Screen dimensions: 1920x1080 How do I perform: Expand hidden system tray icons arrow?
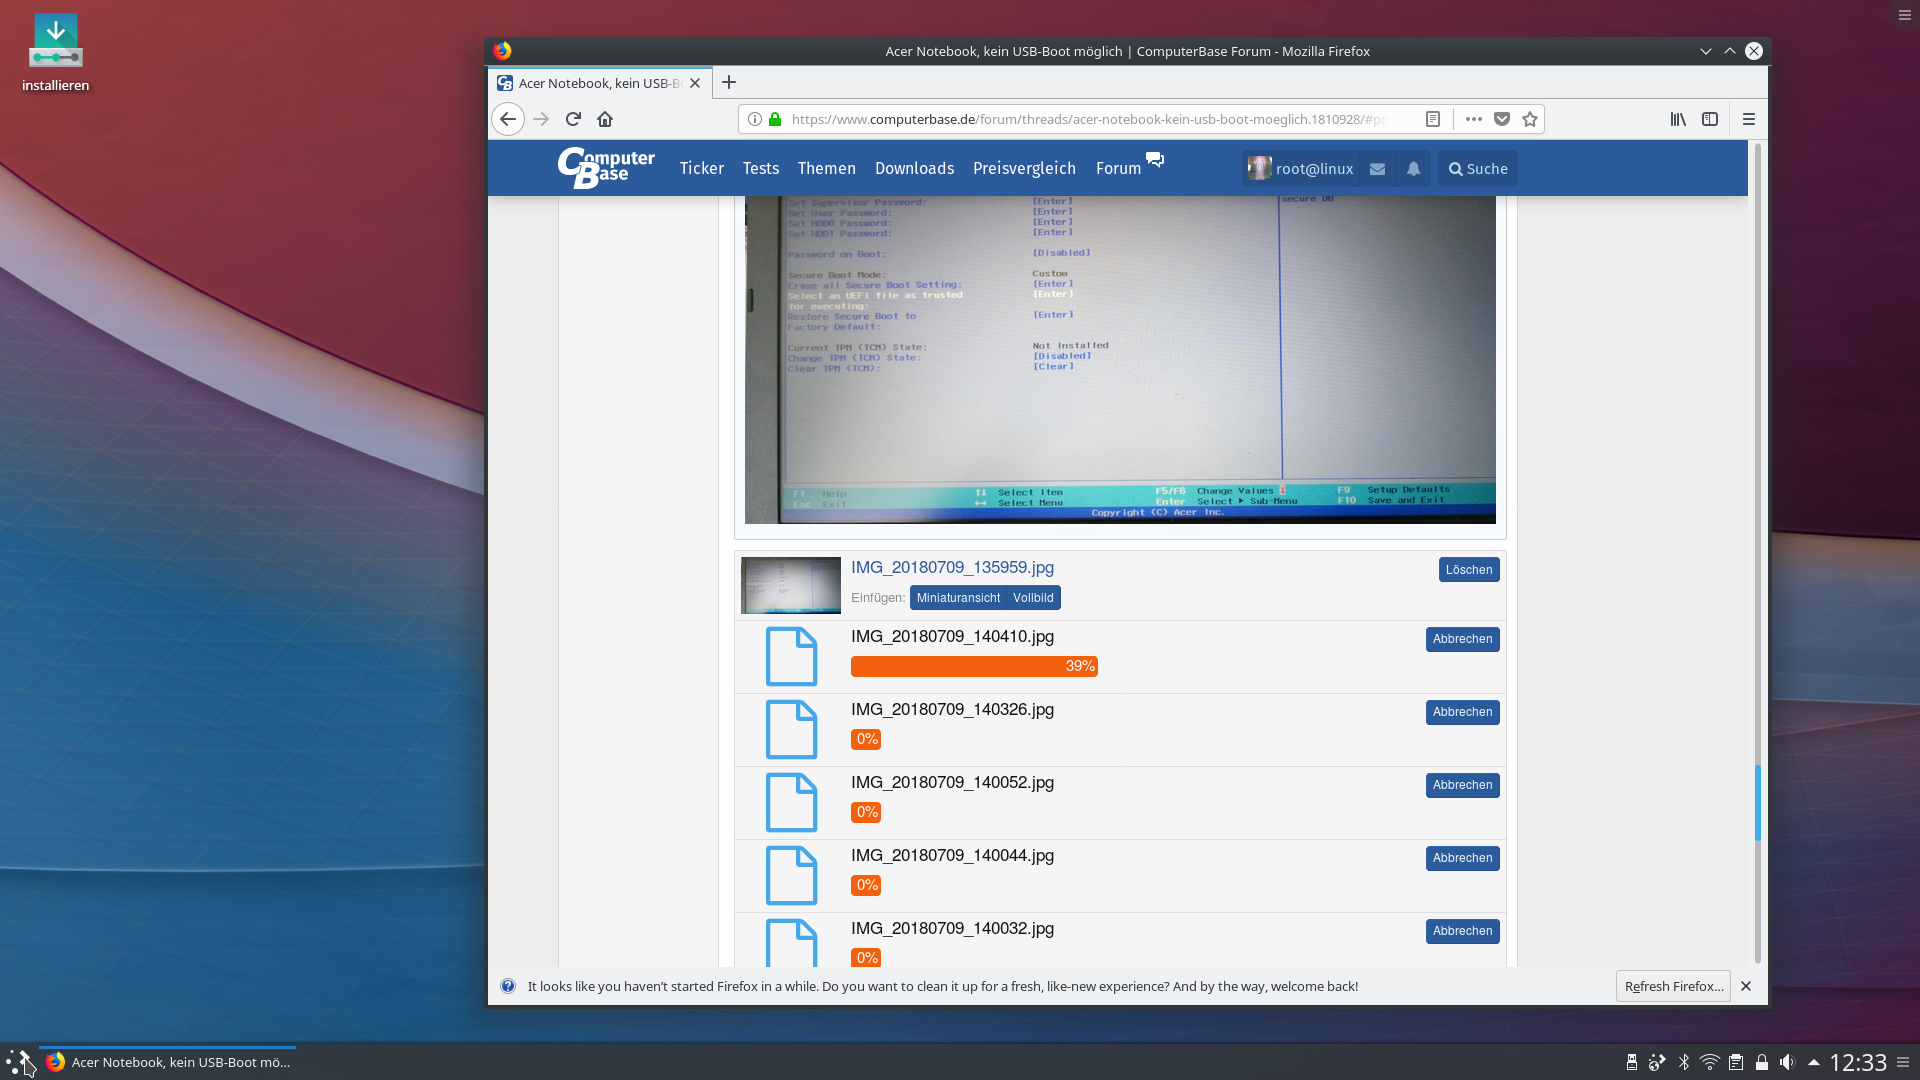point(1814,1062)
